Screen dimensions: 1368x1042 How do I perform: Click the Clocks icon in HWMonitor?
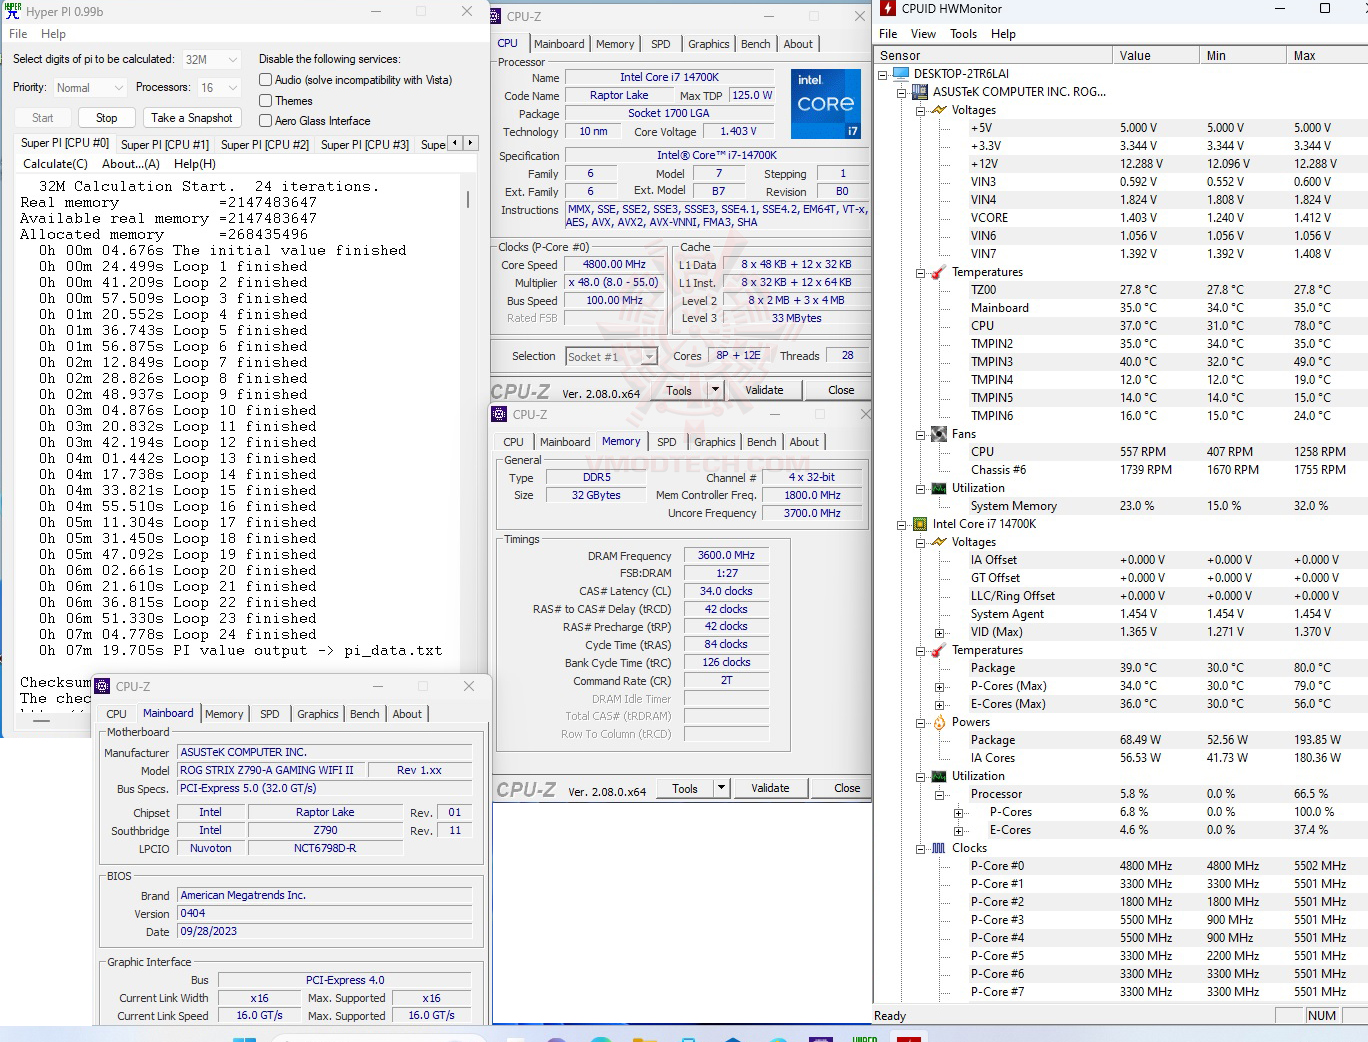click(939, 848)
